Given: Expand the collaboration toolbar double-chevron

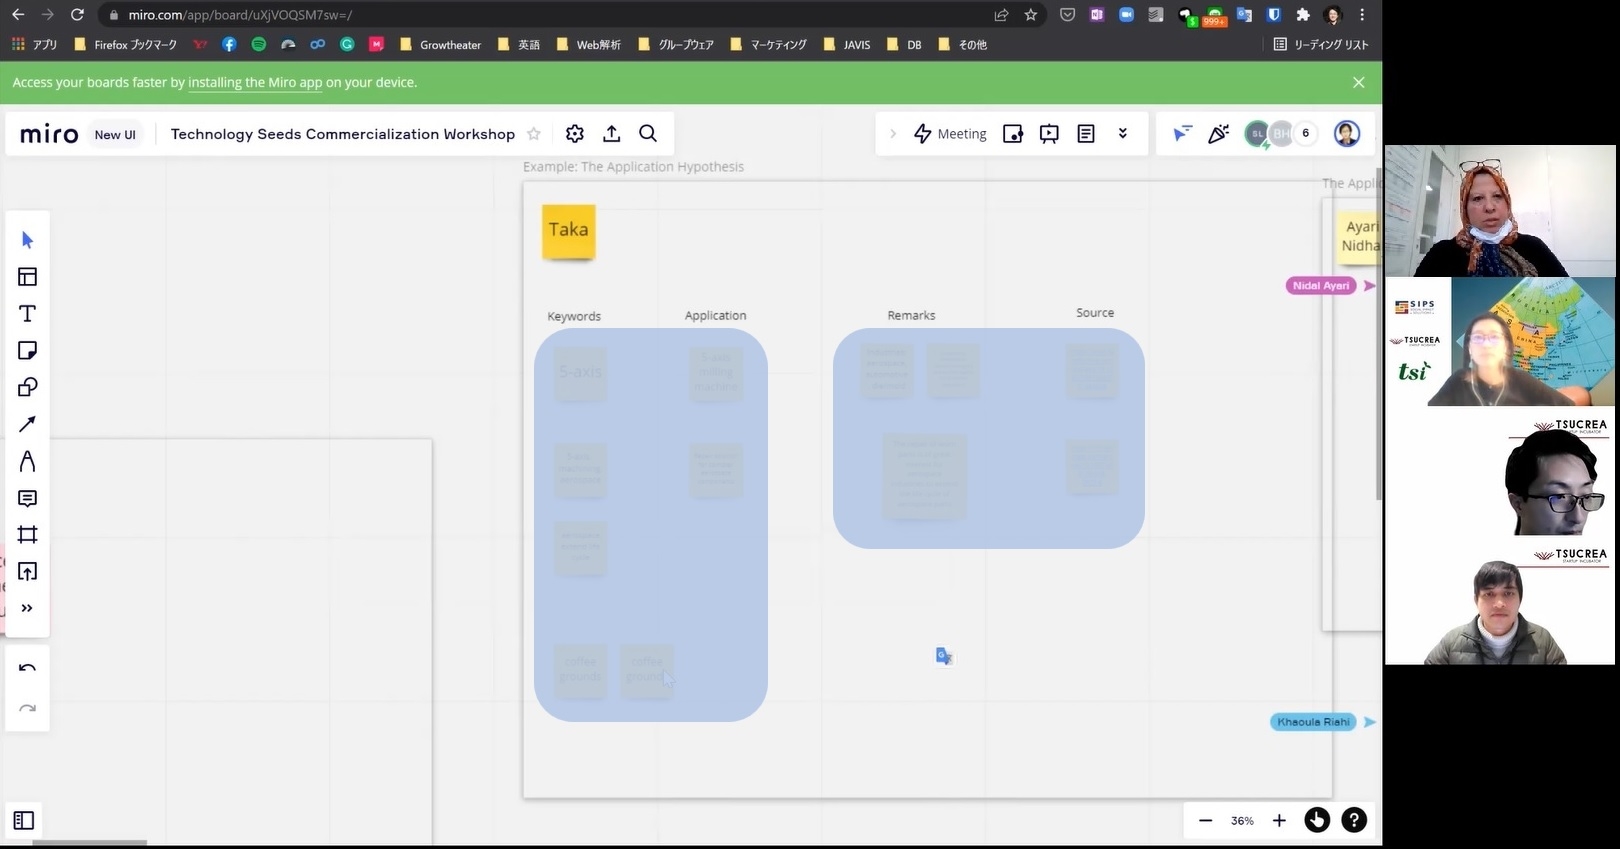Looking at the screenshot, I should 1123,134.
